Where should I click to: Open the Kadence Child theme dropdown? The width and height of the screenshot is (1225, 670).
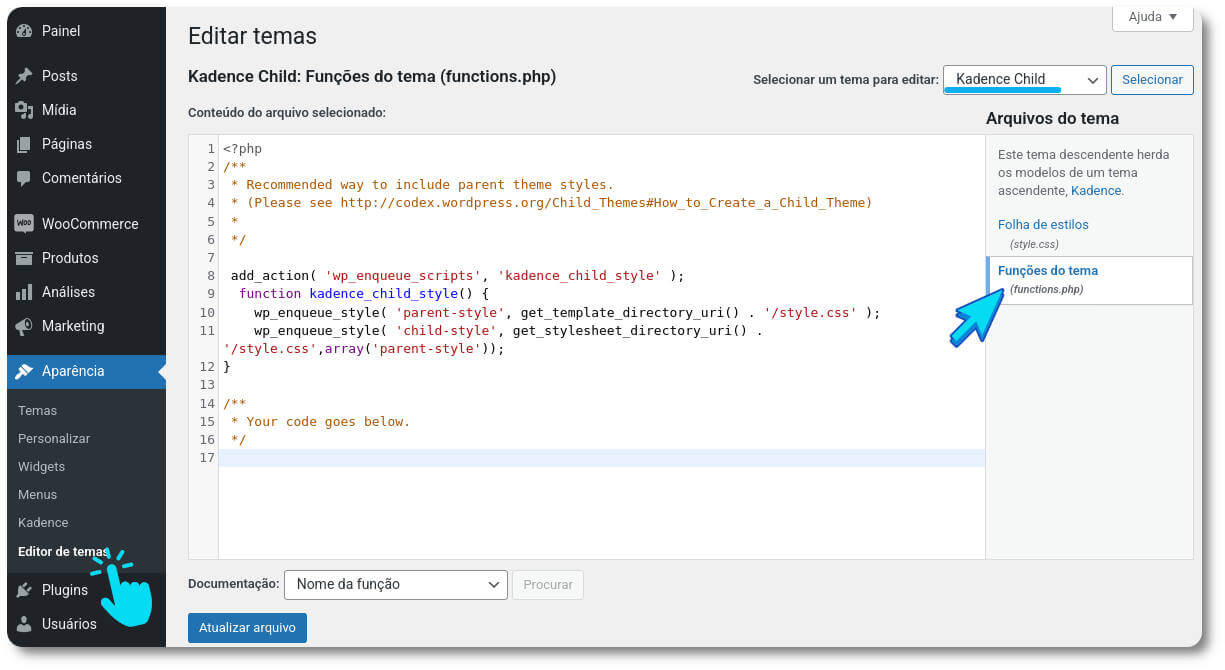click(1025, 80)
